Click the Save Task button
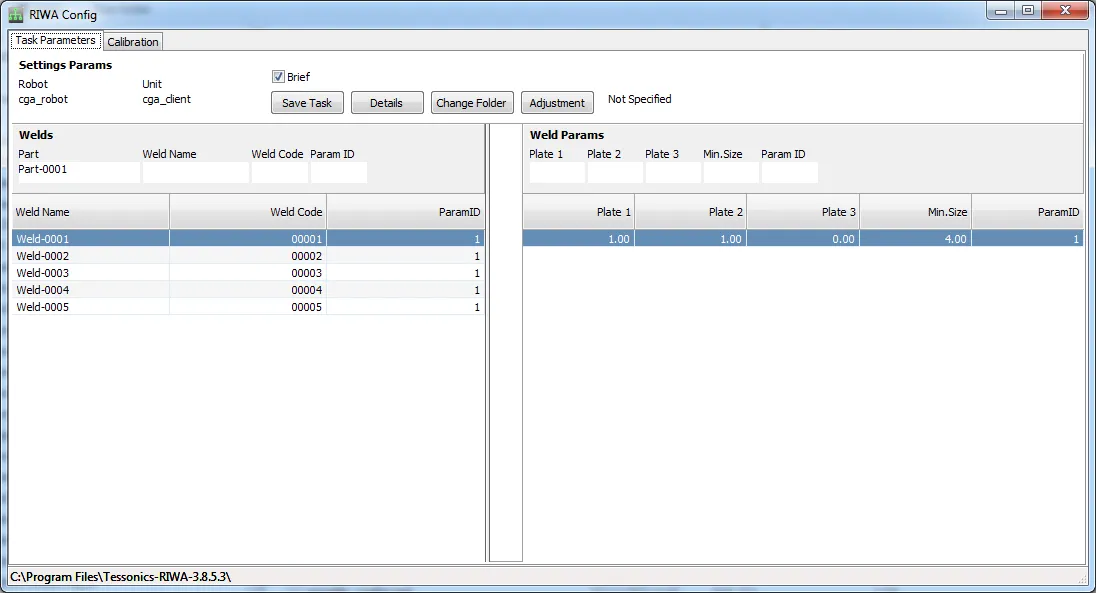 [306, 102]
